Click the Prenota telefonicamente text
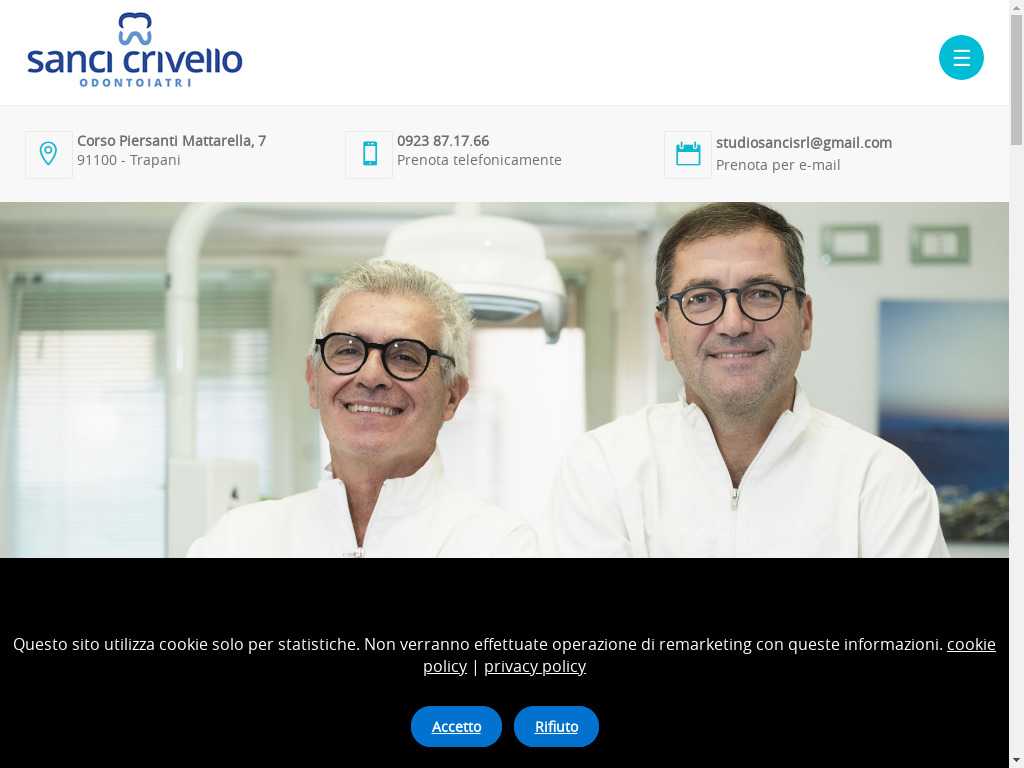Screen dimensions: 1024x768 [x=479, y=160]
